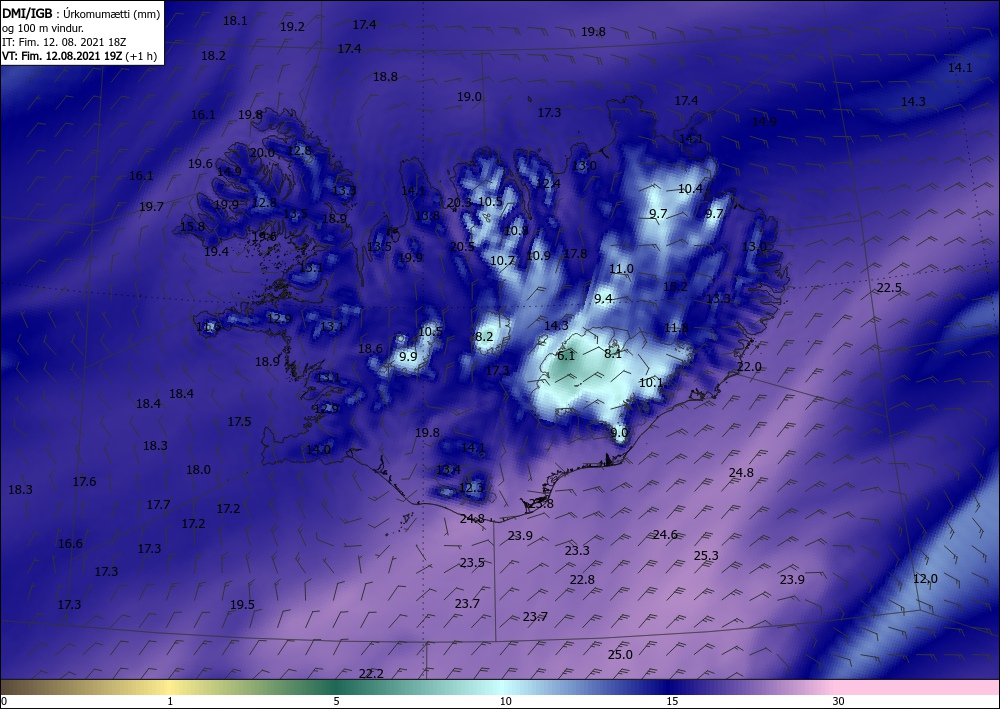The height and width of the screenshot is (709, 1000).
Task: Select the 18.6 value label
Action: 370,348
